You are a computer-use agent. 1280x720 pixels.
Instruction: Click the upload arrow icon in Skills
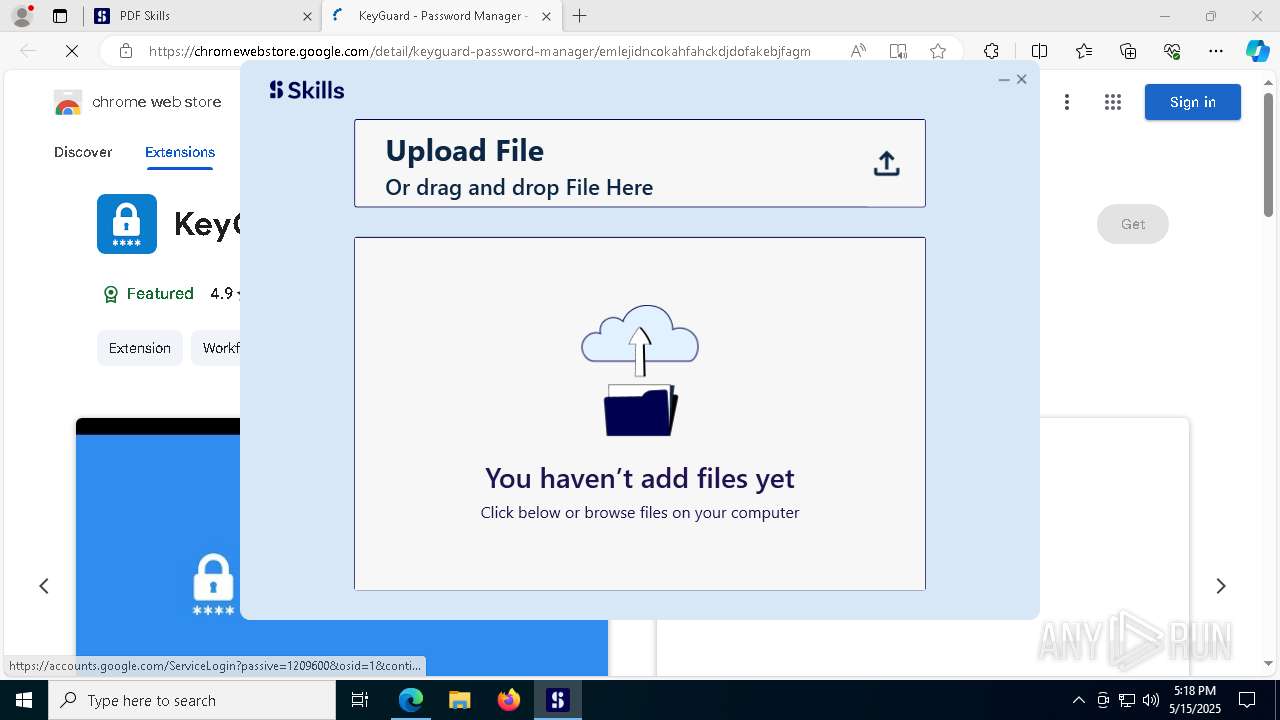886,164
